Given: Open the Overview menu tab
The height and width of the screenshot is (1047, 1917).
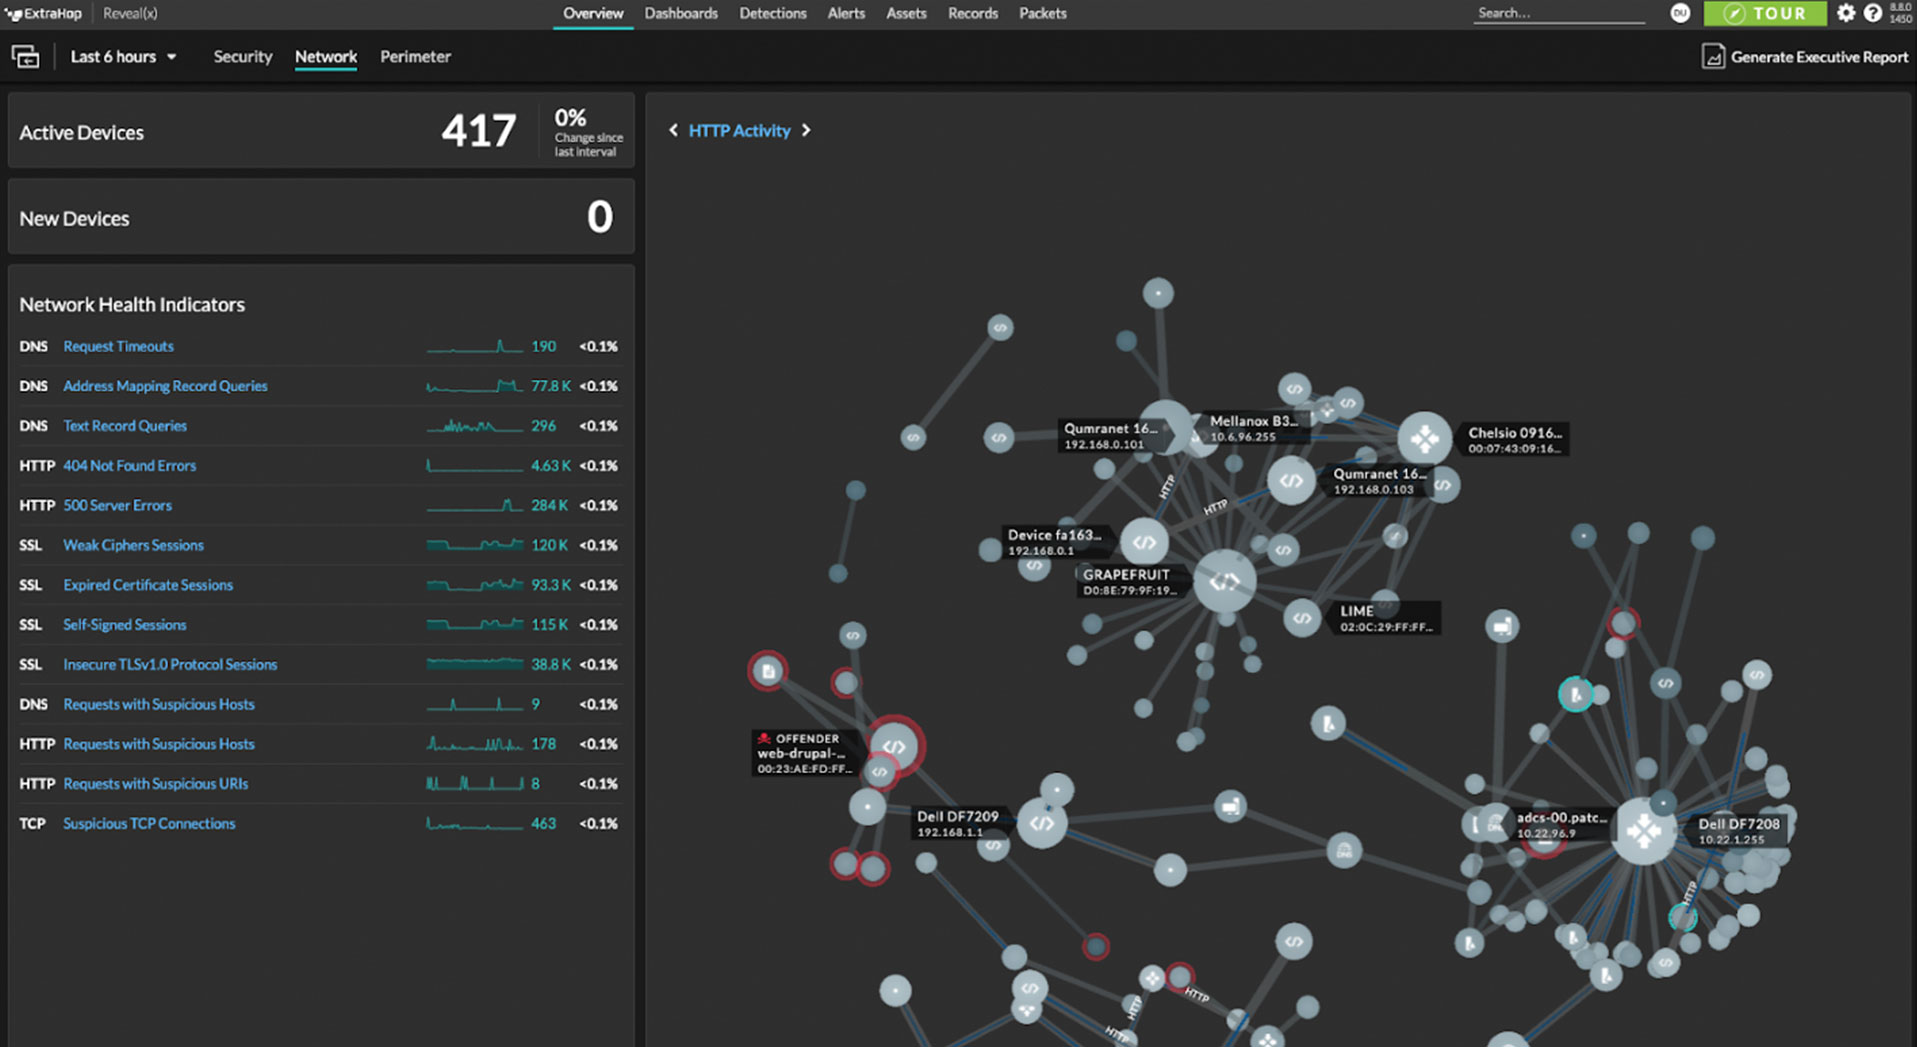Looking at the screenshot, I should pyautogui.click(x=593, y=14).
